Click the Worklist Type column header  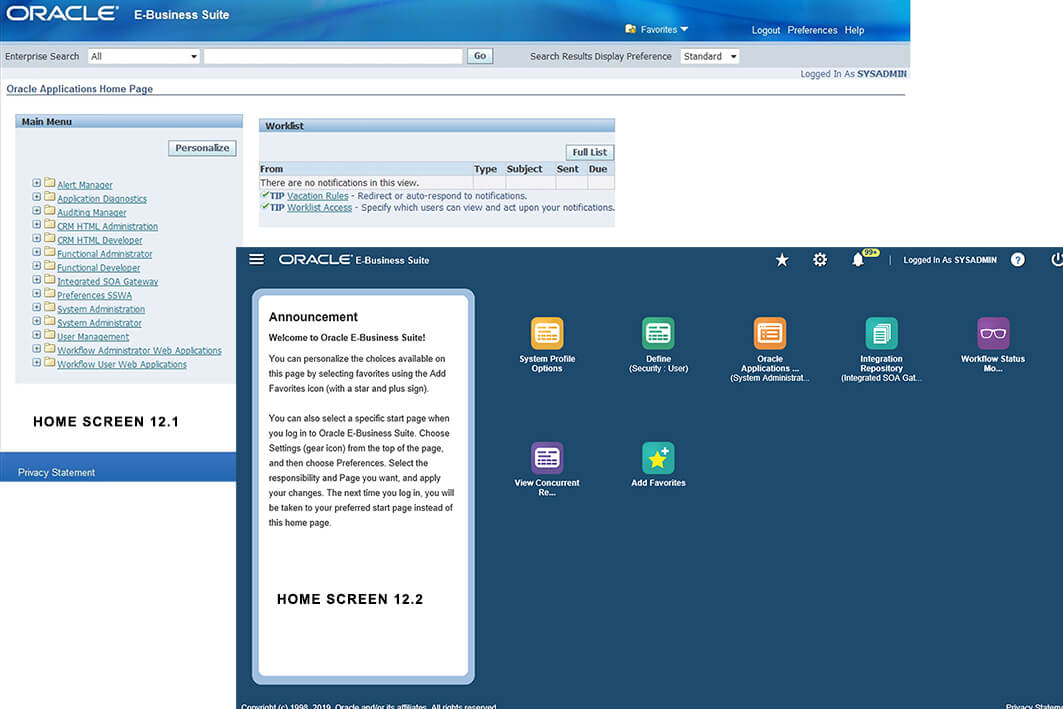click(x=485, y=169)
